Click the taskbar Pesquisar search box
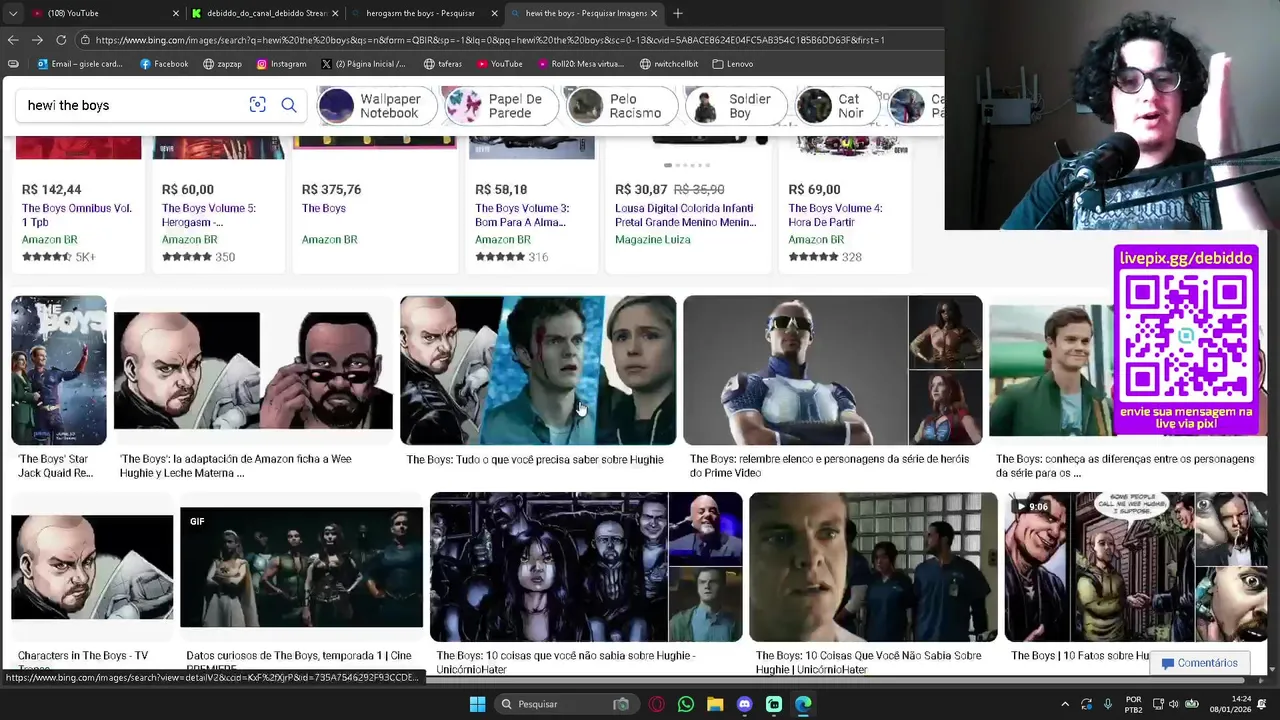 [565, 704]
